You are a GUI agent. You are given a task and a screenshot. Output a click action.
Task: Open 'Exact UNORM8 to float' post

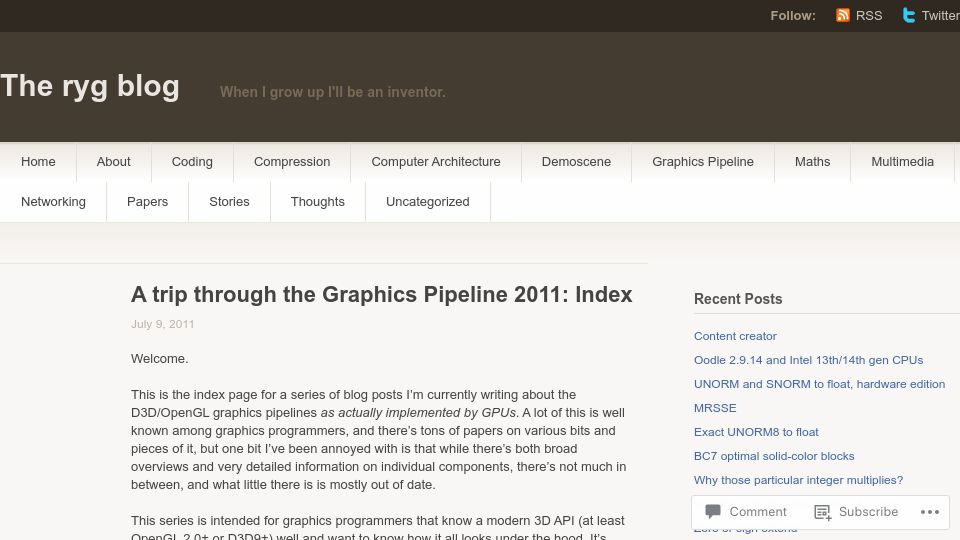coord(756,432)
